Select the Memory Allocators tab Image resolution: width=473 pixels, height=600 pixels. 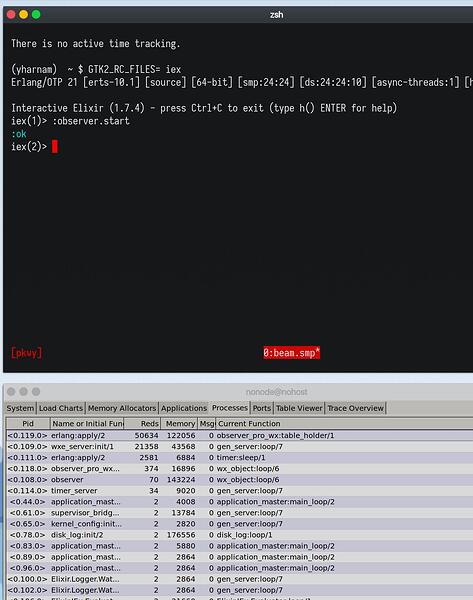(122, 408)
